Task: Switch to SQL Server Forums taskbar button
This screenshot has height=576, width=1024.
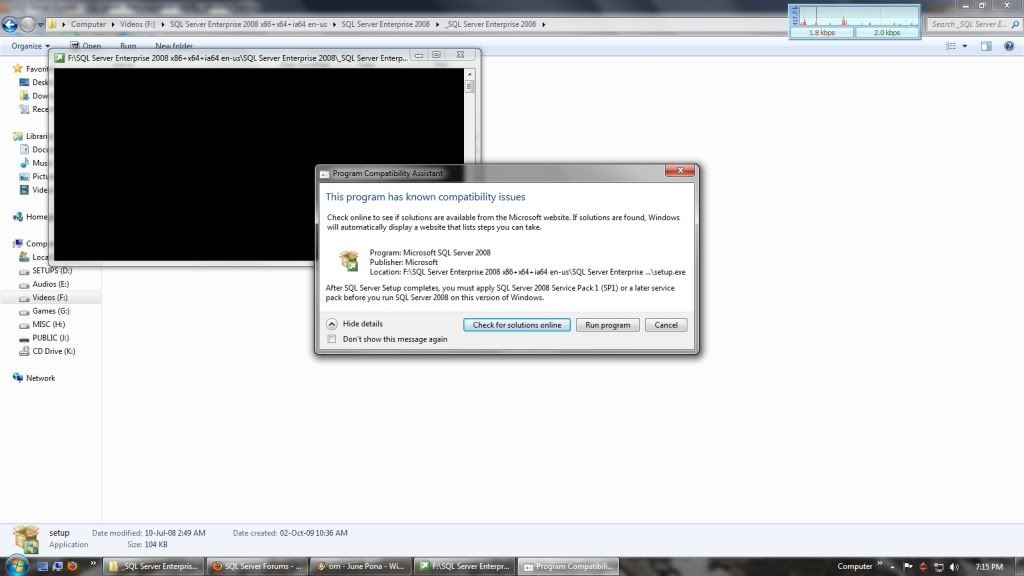Action: pyautogui.click(x=258, y=566)
